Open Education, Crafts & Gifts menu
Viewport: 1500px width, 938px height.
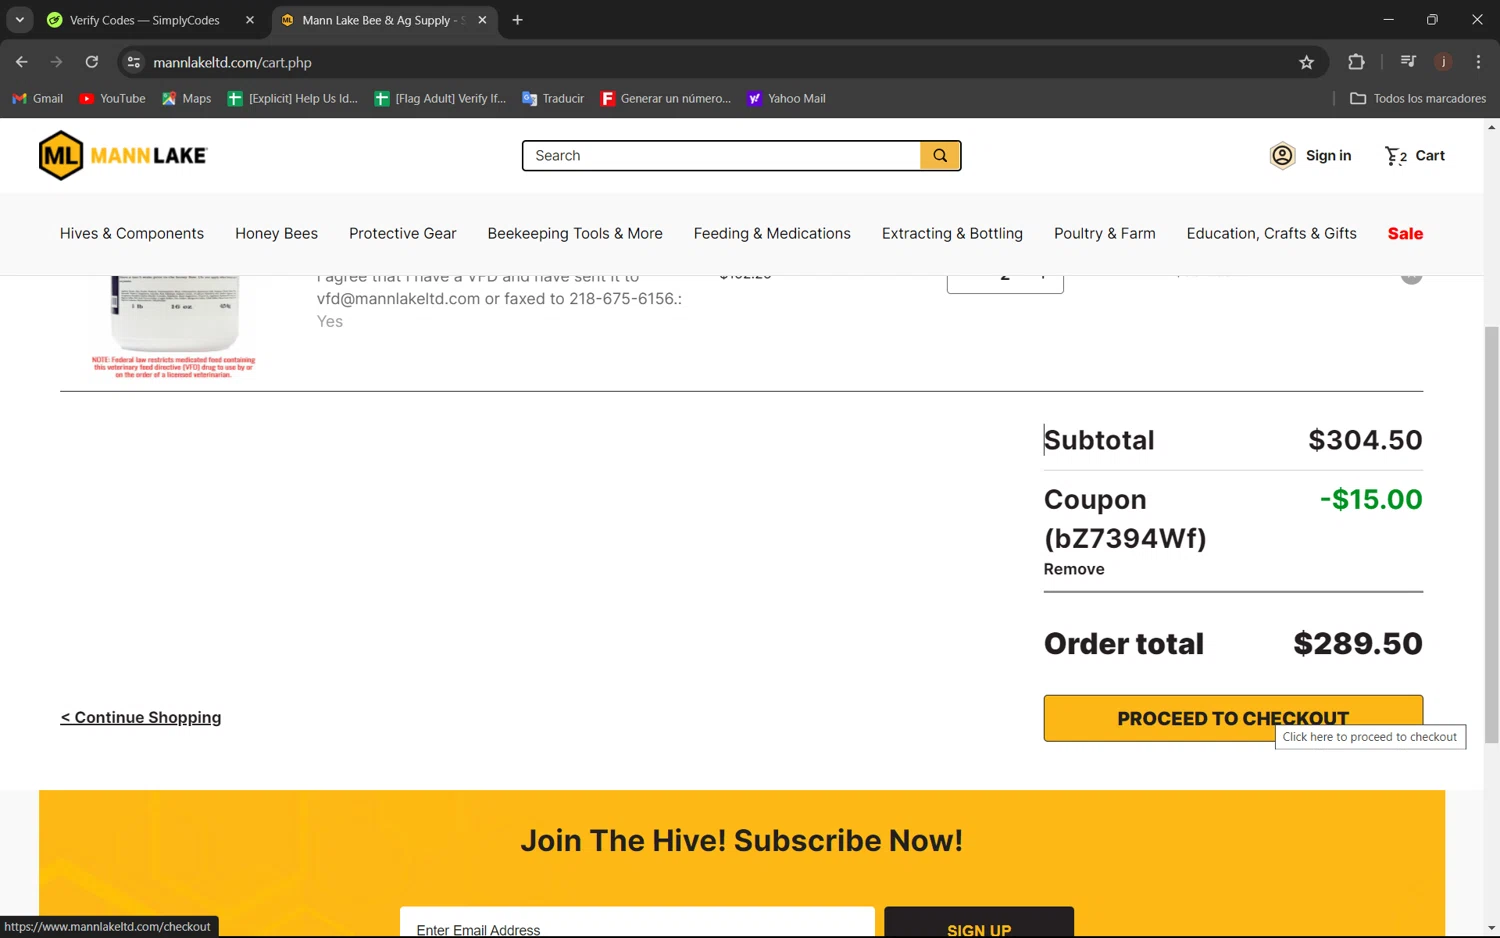1271,233
